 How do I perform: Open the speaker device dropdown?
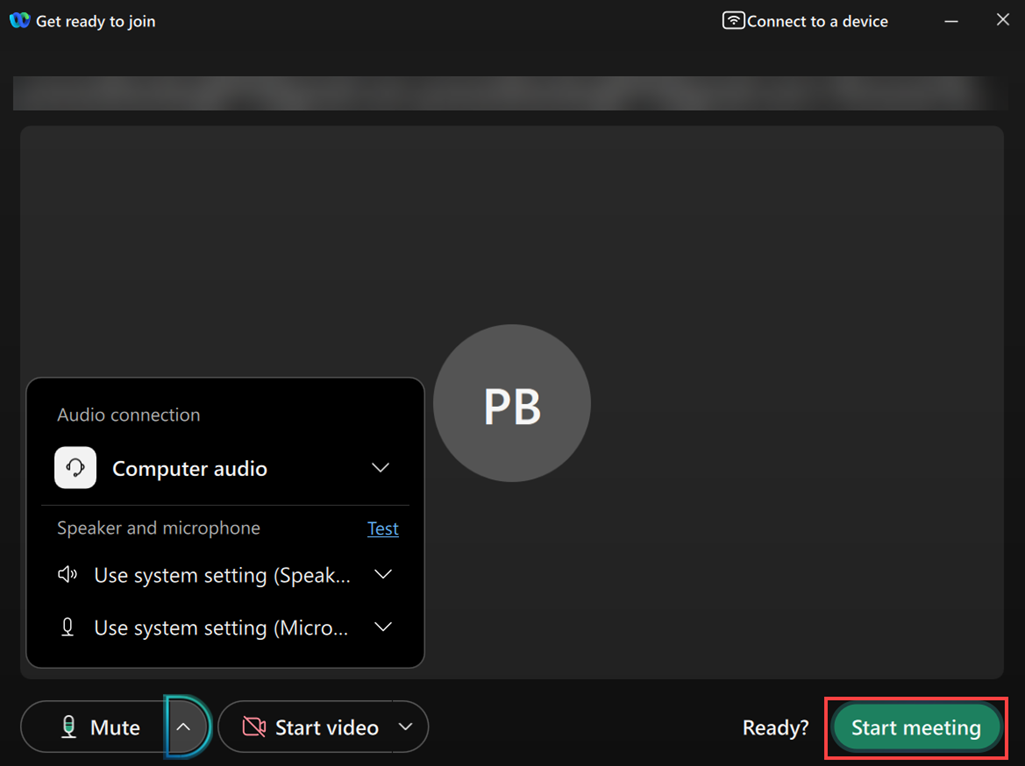(383, 574)
